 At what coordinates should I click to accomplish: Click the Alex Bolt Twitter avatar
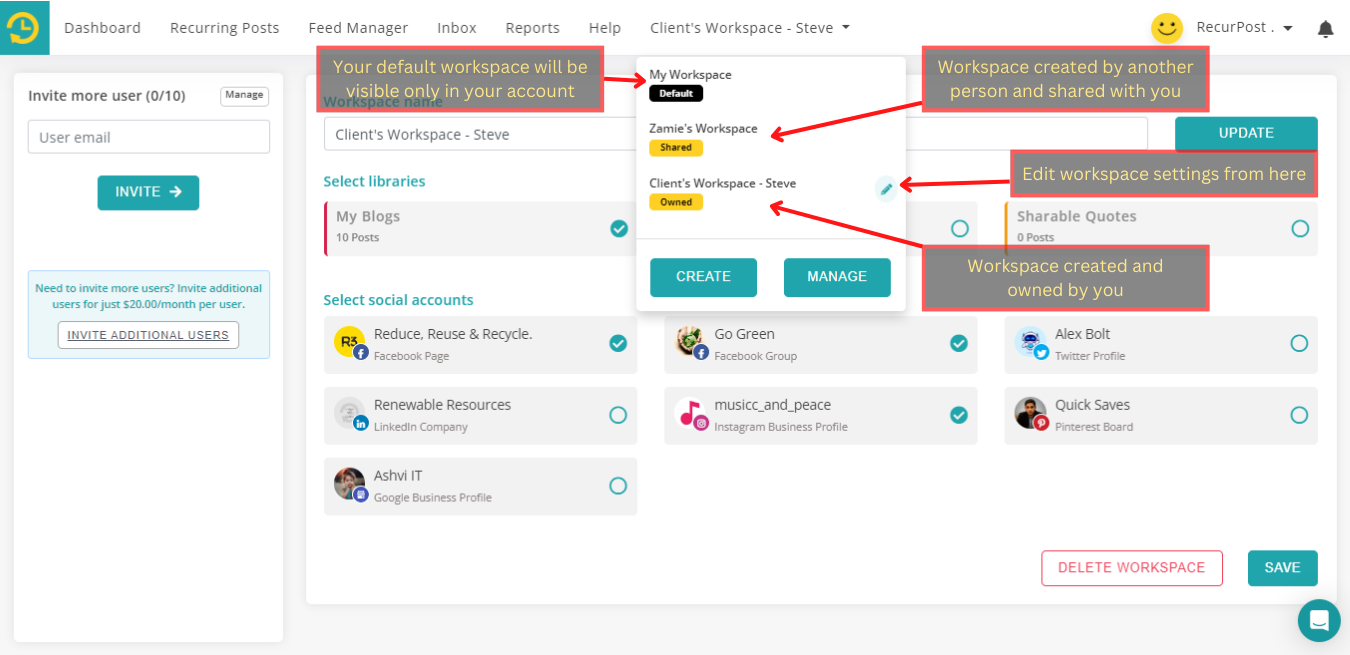[1031, 342]
